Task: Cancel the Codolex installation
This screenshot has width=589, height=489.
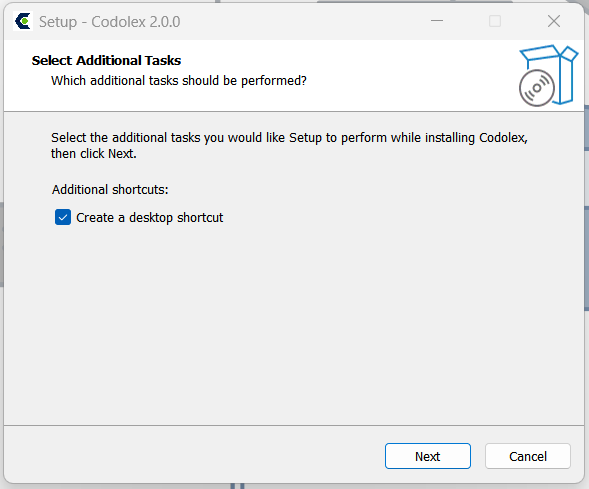Action: point(528,456)
